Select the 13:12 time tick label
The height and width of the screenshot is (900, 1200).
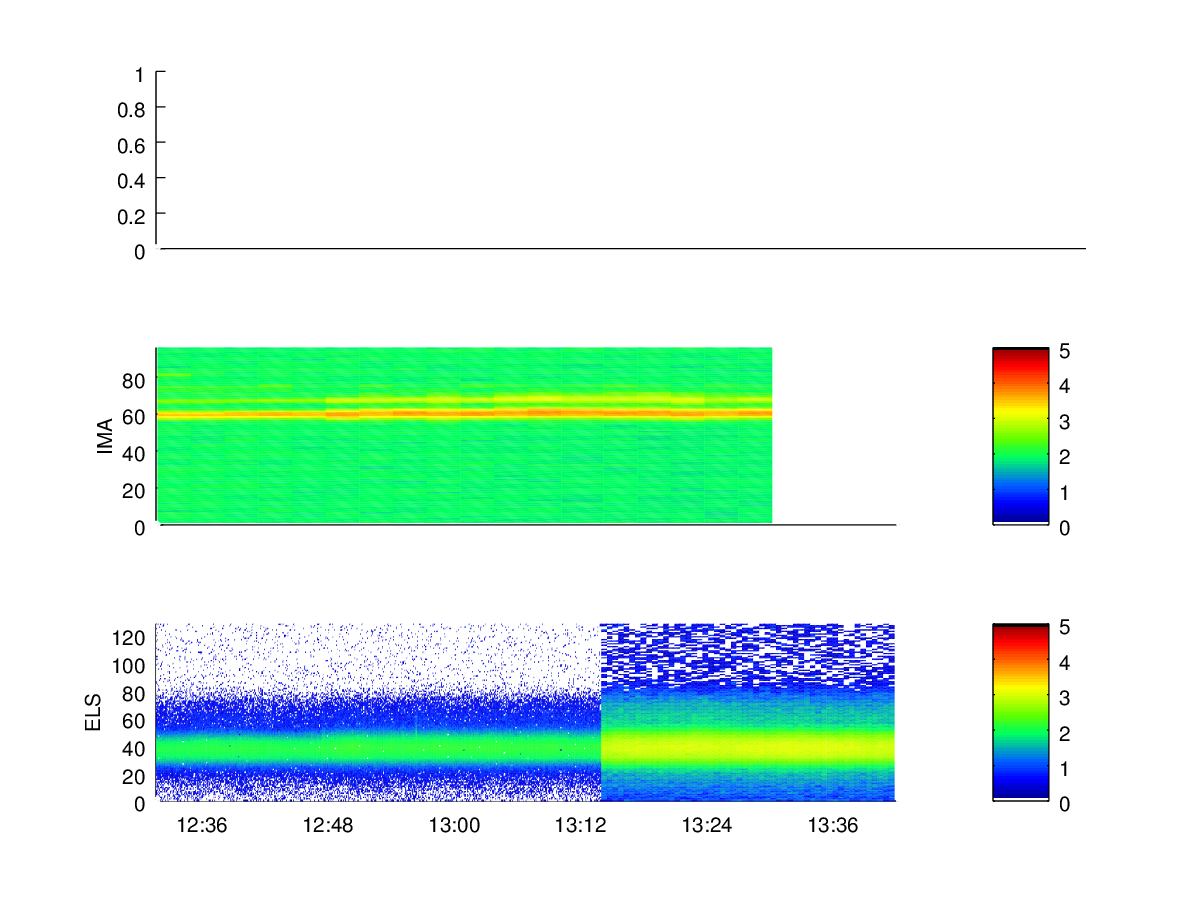pos(581,826)
